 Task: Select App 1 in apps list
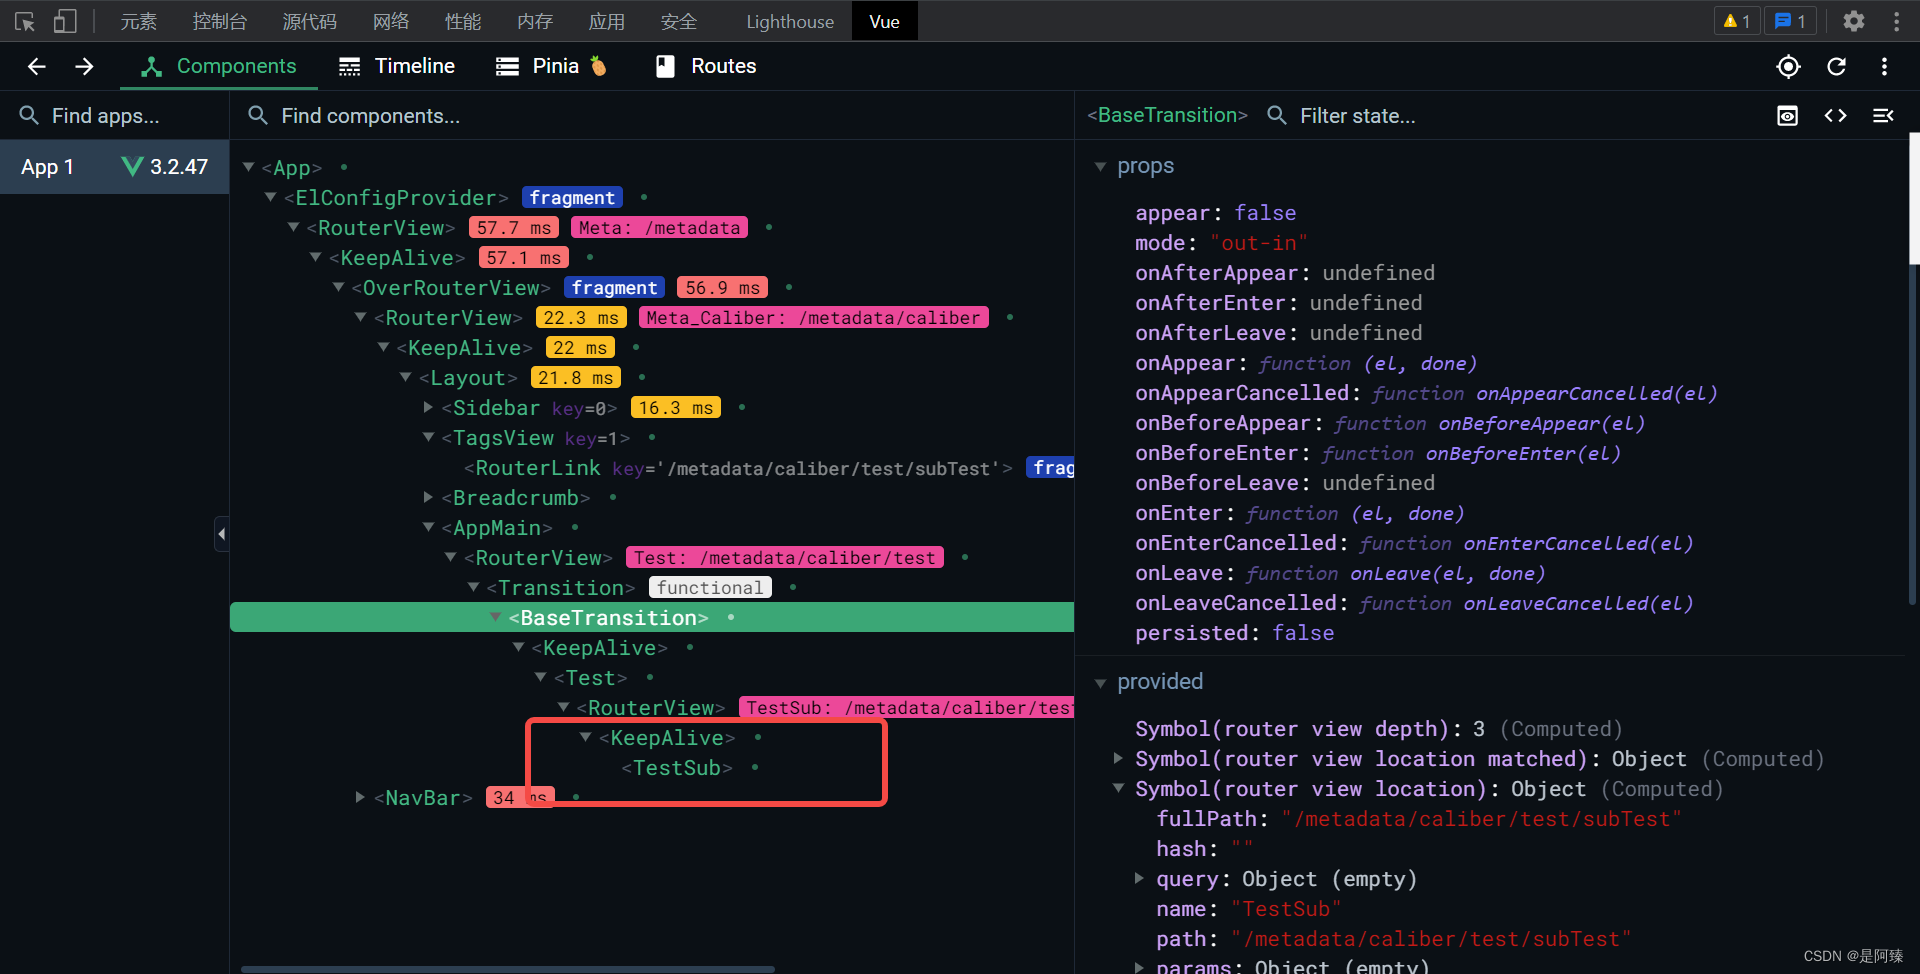[114, 167]
